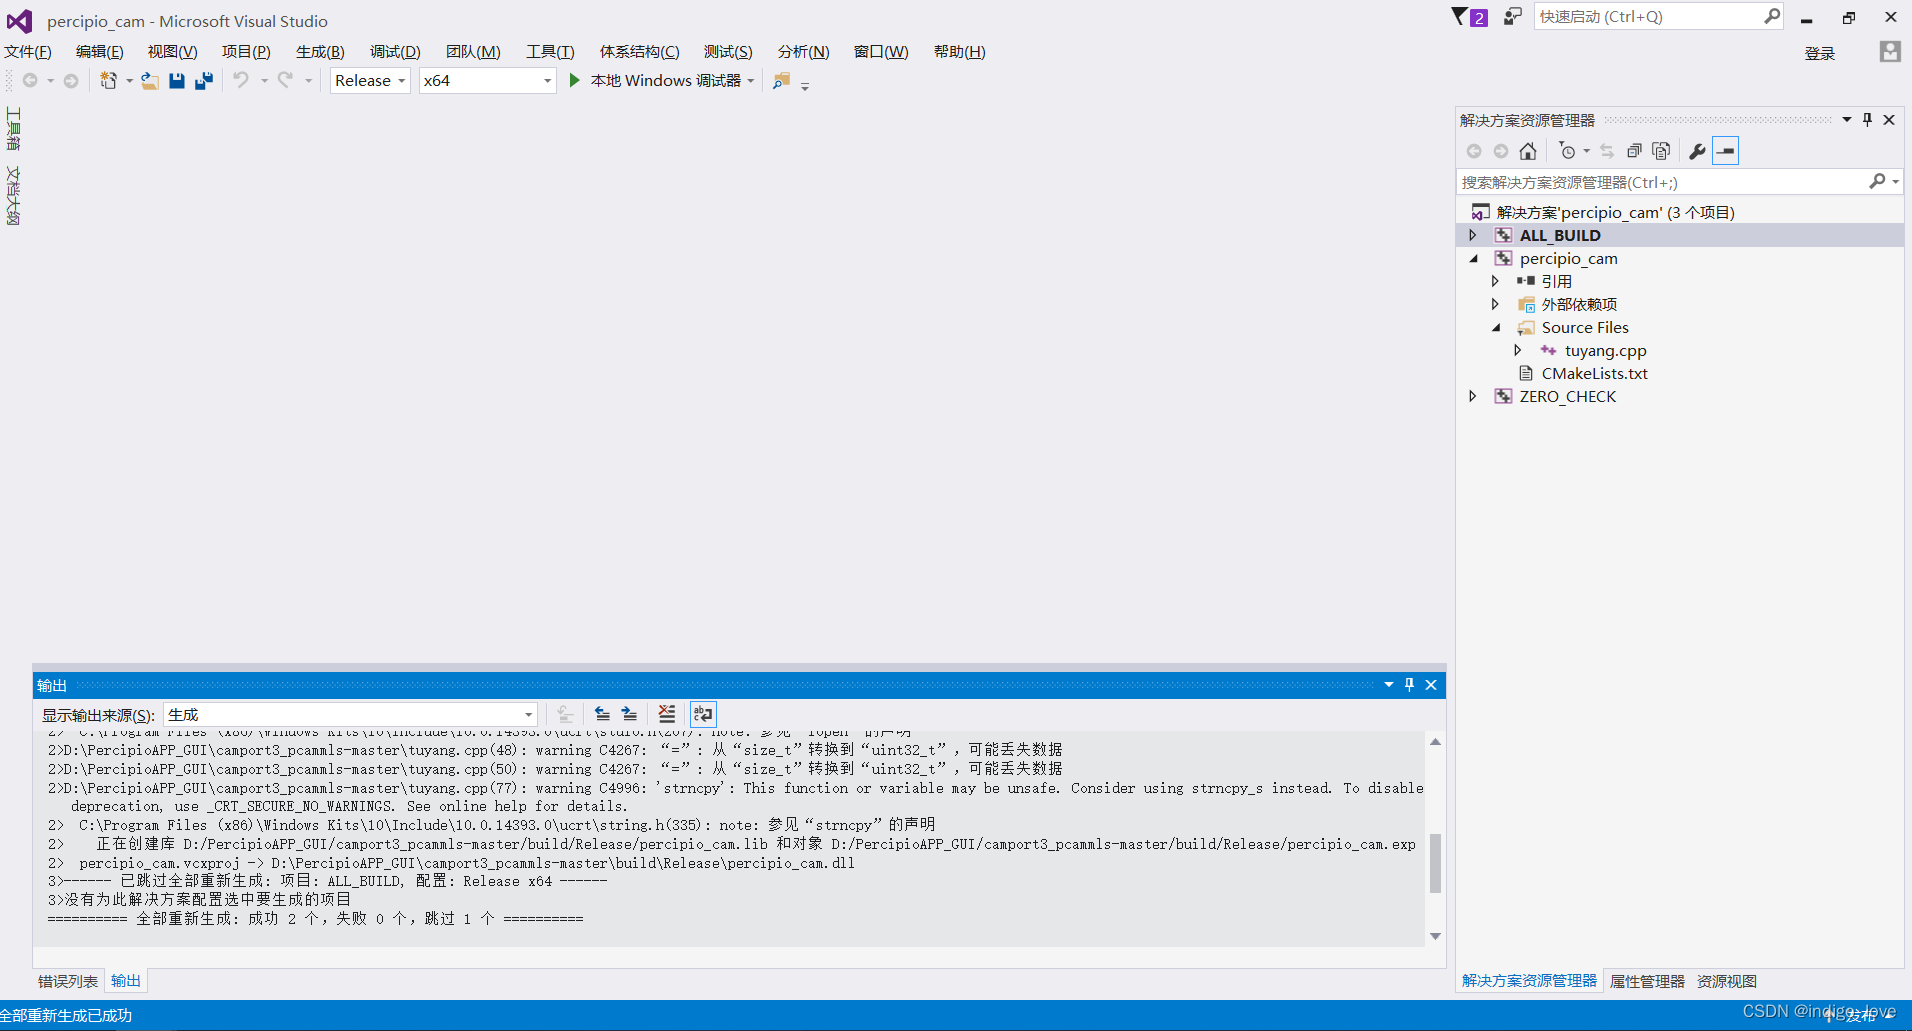Click Solution Explorer search magnifier icon

[x=1877, y=181]
